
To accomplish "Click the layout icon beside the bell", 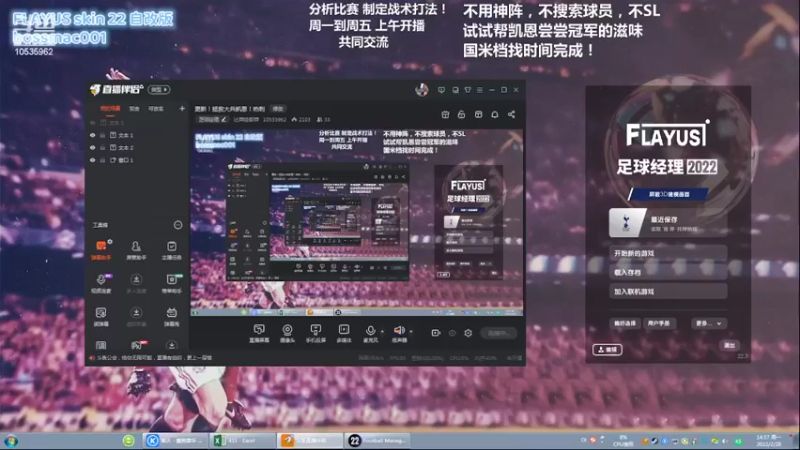I will (478, 114).
